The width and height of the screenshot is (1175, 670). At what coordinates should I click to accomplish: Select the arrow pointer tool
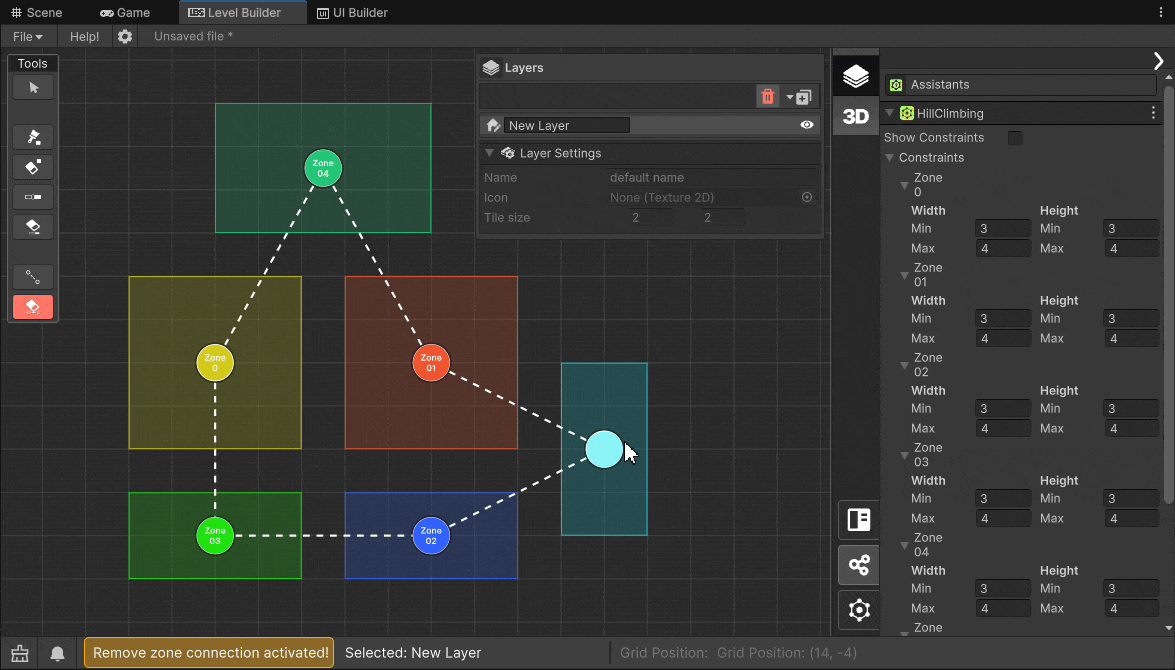pyautogui.click(x=33, y=88)
